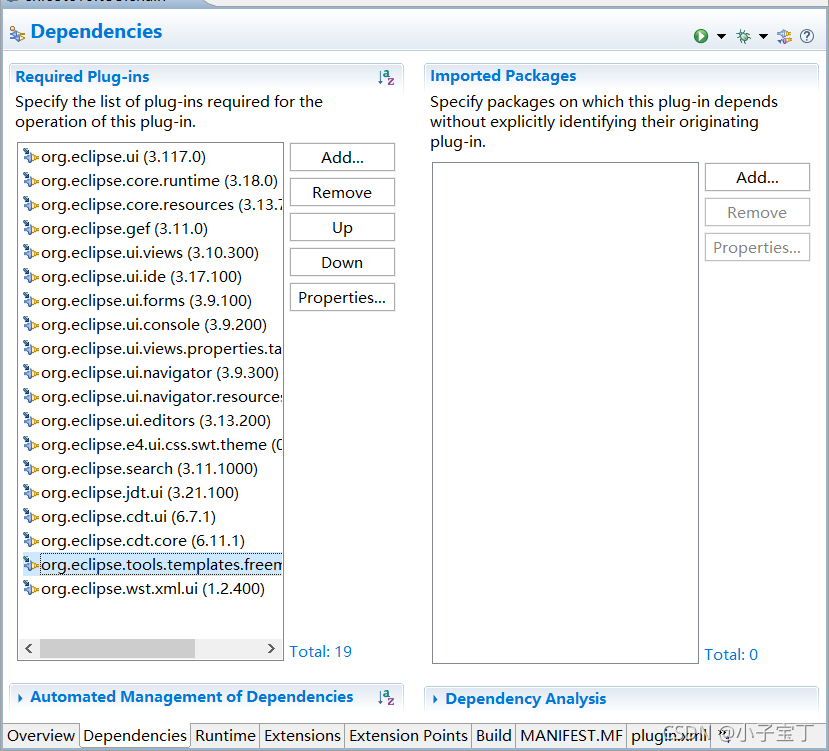Screen dimensions: 829x751
Task: Click plug-in icon beside org.eclipse.cdt.core
Action: click(x=31, y=541)
